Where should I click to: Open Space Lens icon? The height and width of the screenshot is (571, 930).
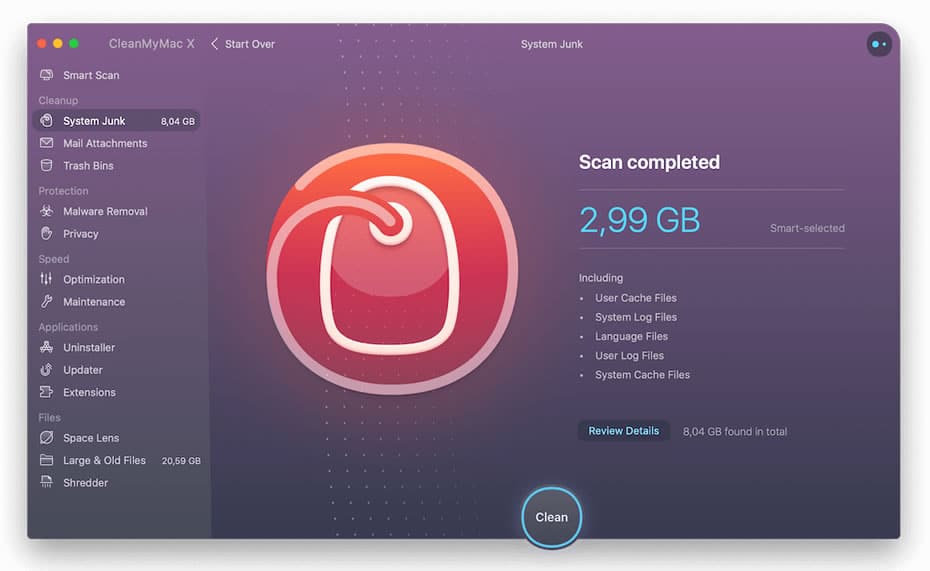tap(46, 438)
